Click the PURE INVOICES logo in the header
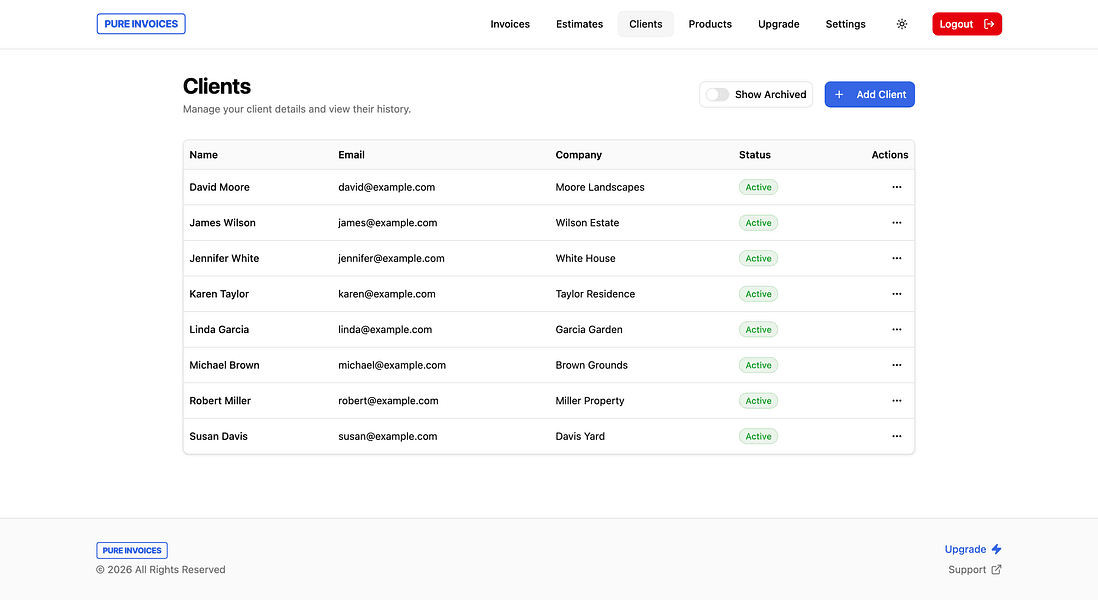Viewport: 1098px width, 600px height. [x=140, y=23]
